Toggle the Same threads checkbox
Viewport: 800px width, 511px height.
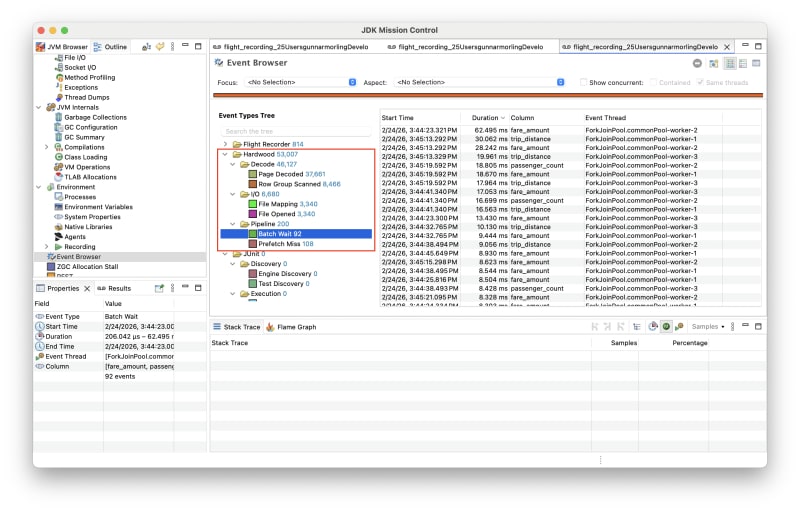699,82
